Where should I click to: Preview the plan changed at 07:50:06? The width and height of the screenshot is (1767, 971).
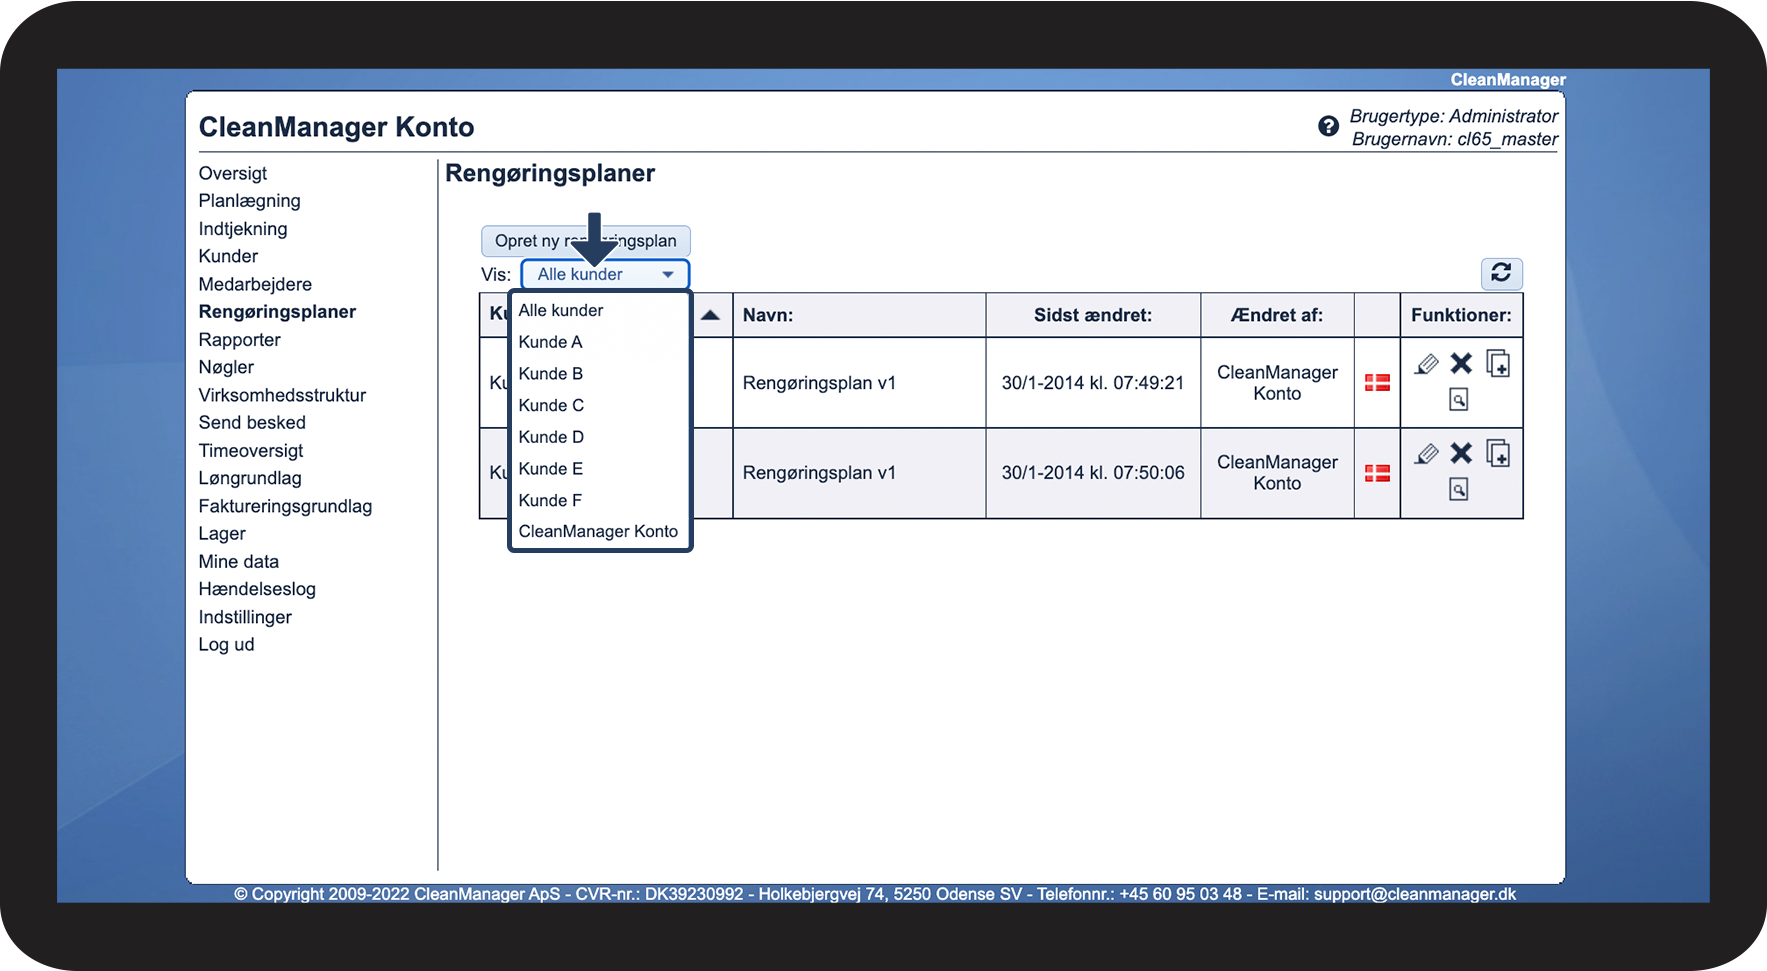coord(1459,490)
